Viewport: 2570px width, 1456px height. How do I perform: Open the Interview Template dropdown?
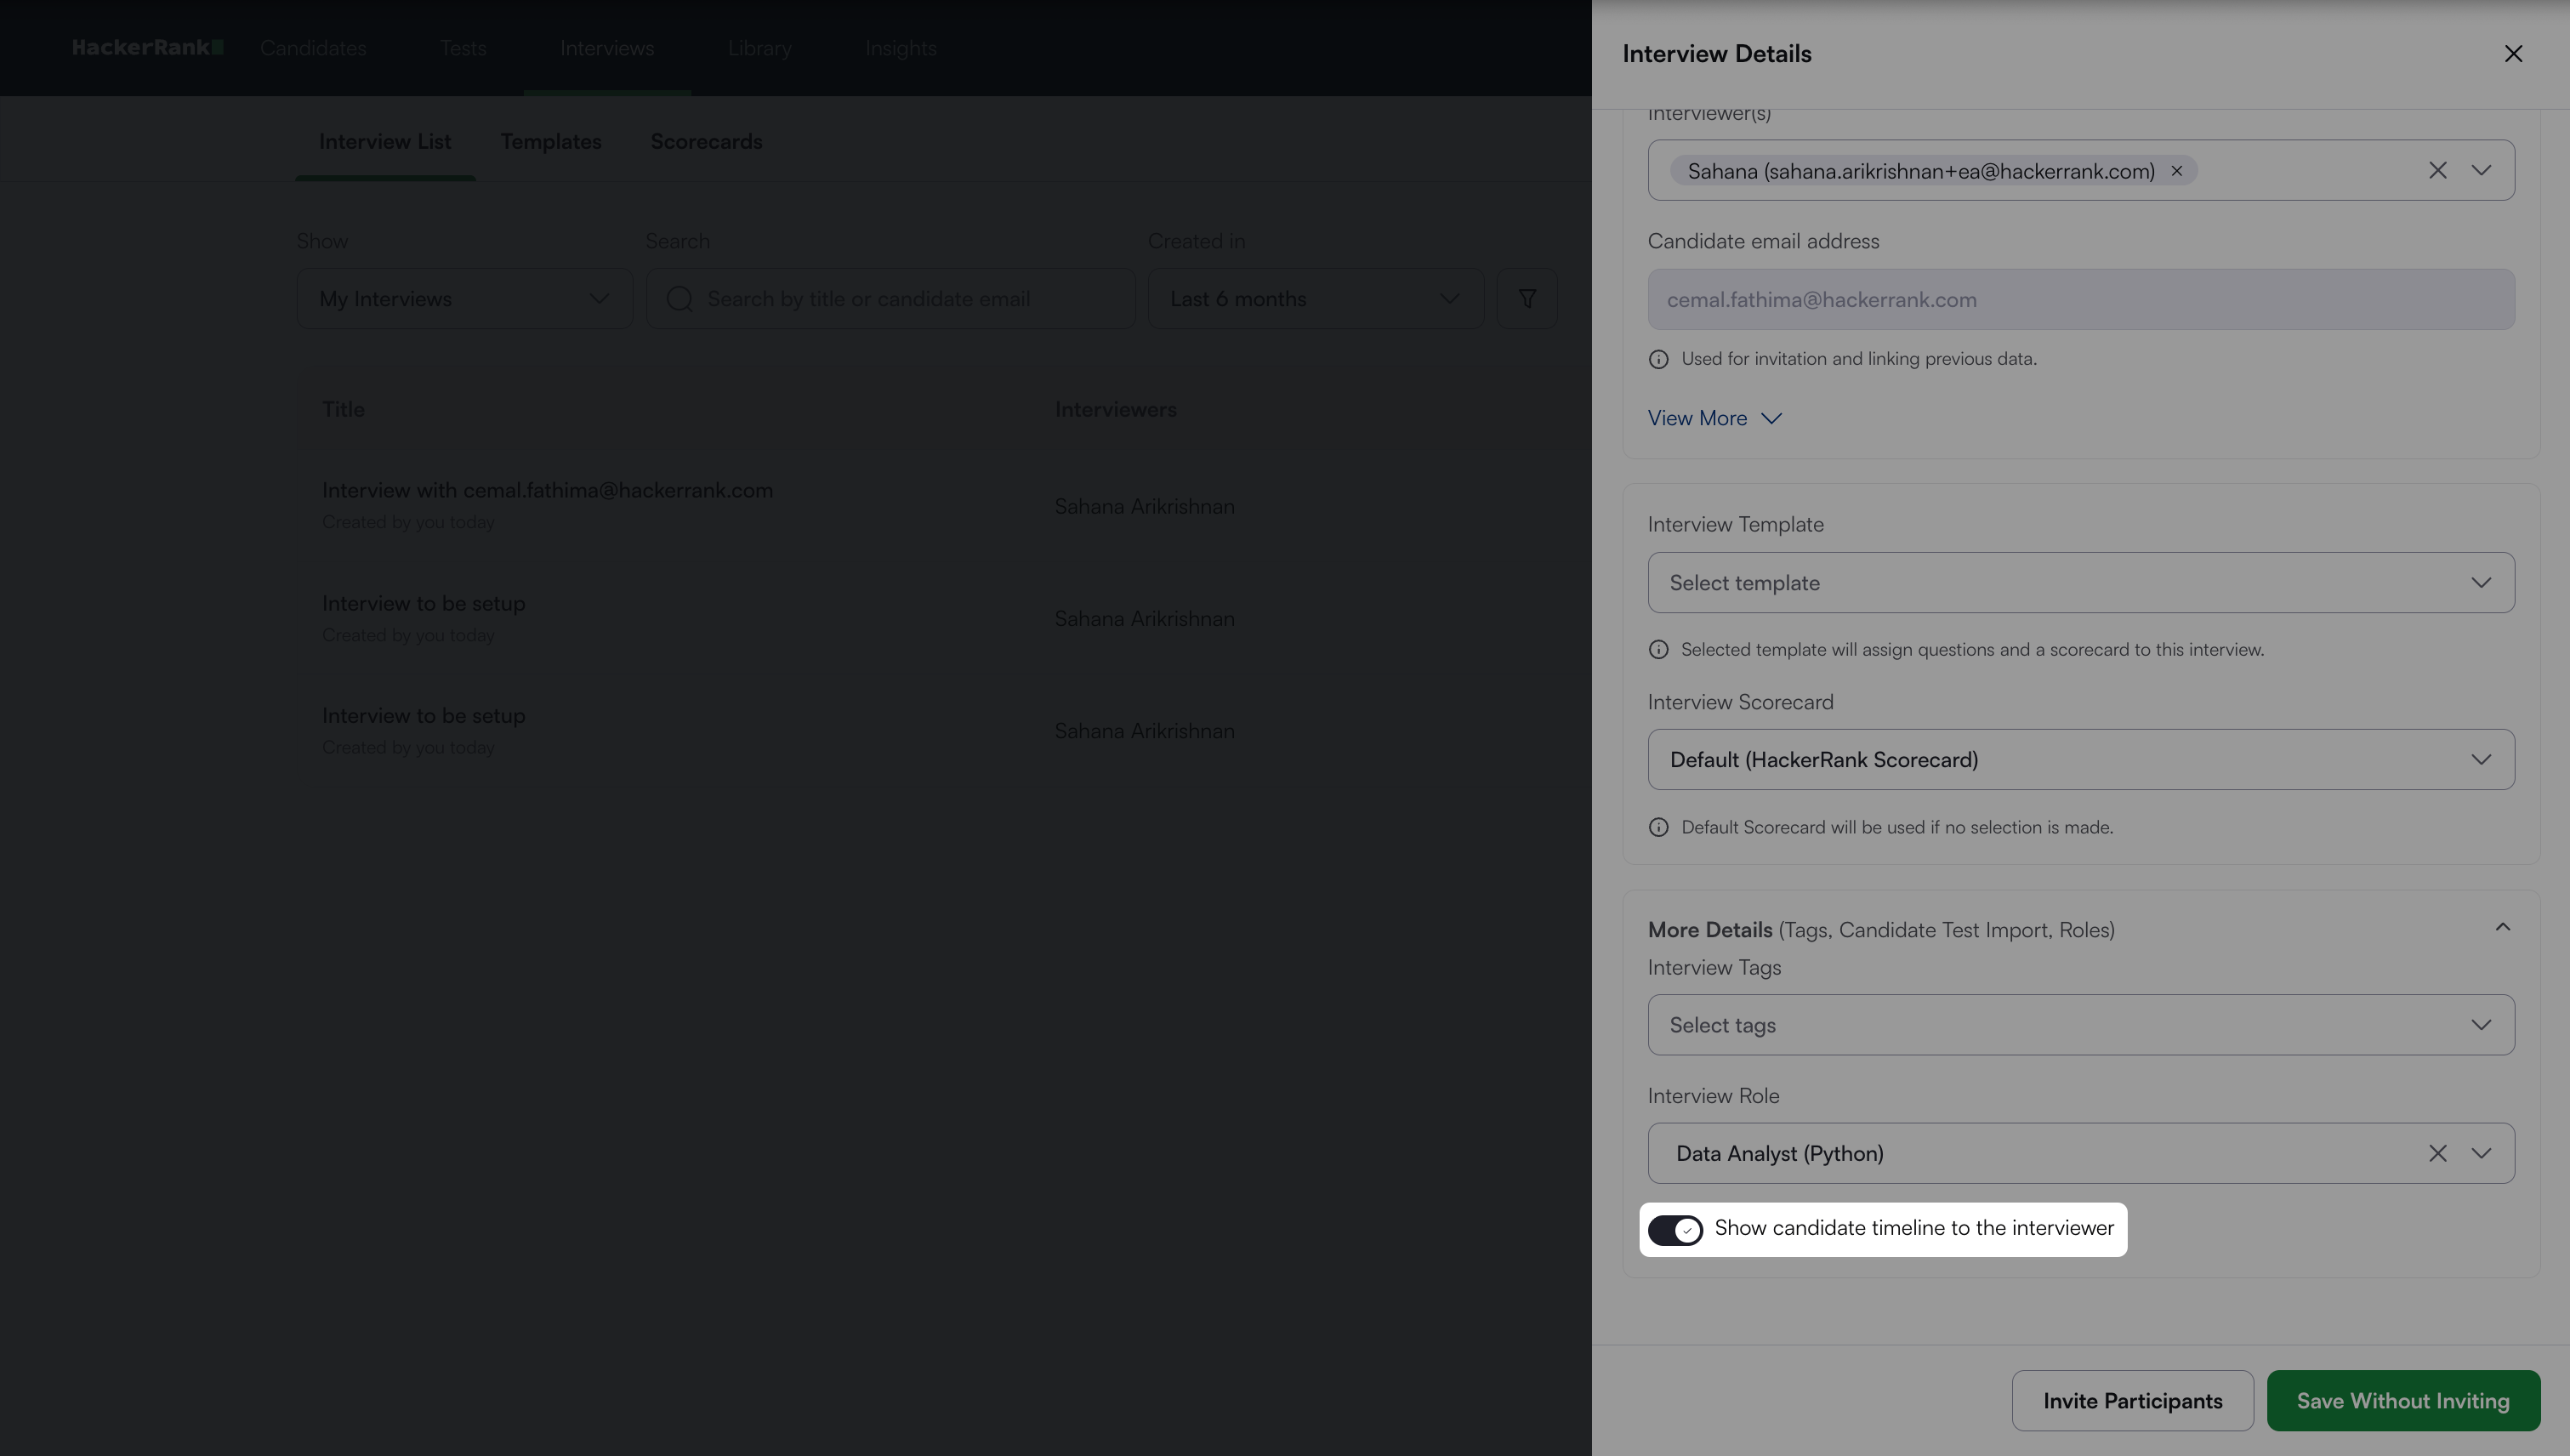(2080, 583)
